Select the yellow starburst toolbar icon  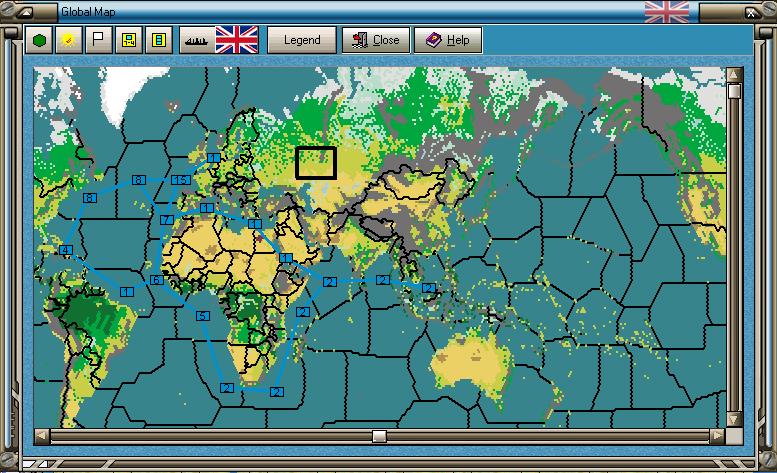click(69, 40)
